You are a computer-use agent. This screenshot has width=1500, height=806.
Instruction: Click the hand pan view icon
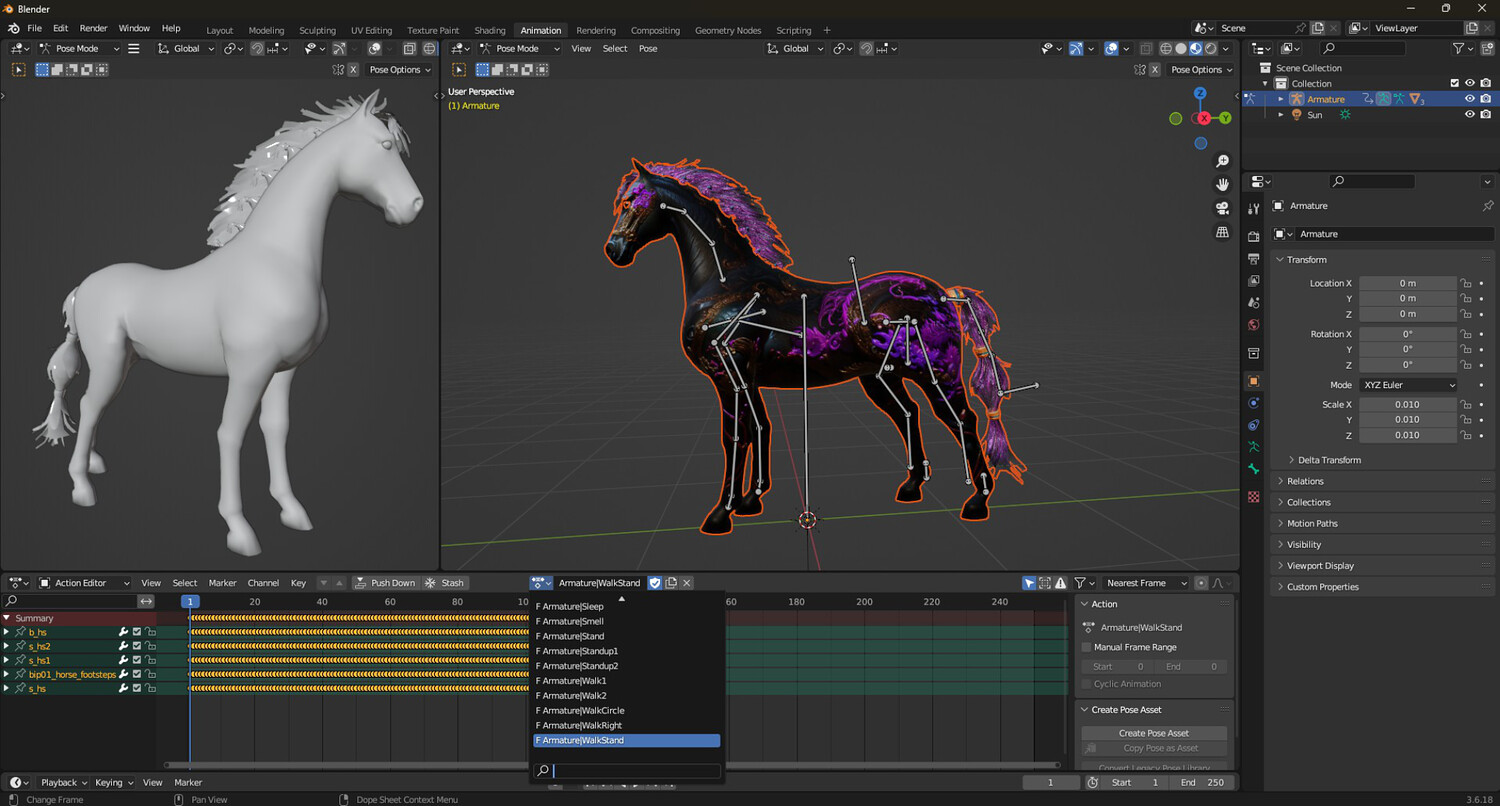coord(1222,184)
